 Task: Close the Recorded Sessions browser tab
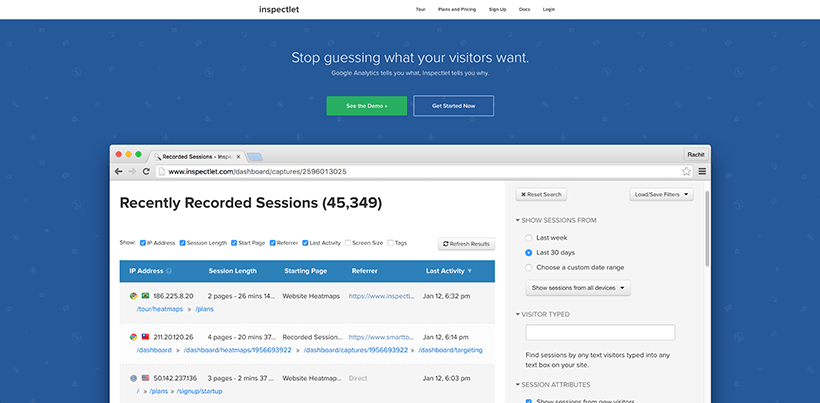[238, 156]
